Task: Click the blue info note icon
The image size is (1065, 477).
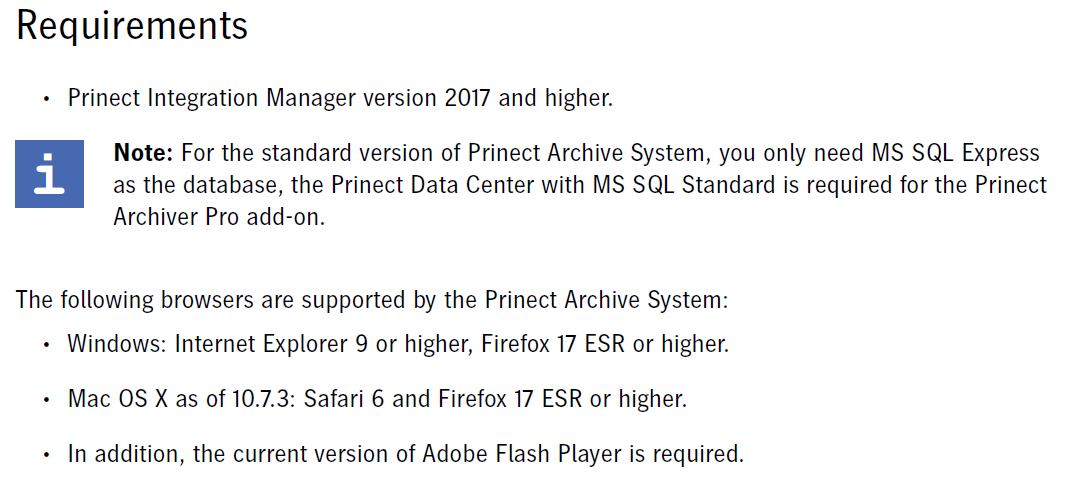Action: click(x=49, y=174)
